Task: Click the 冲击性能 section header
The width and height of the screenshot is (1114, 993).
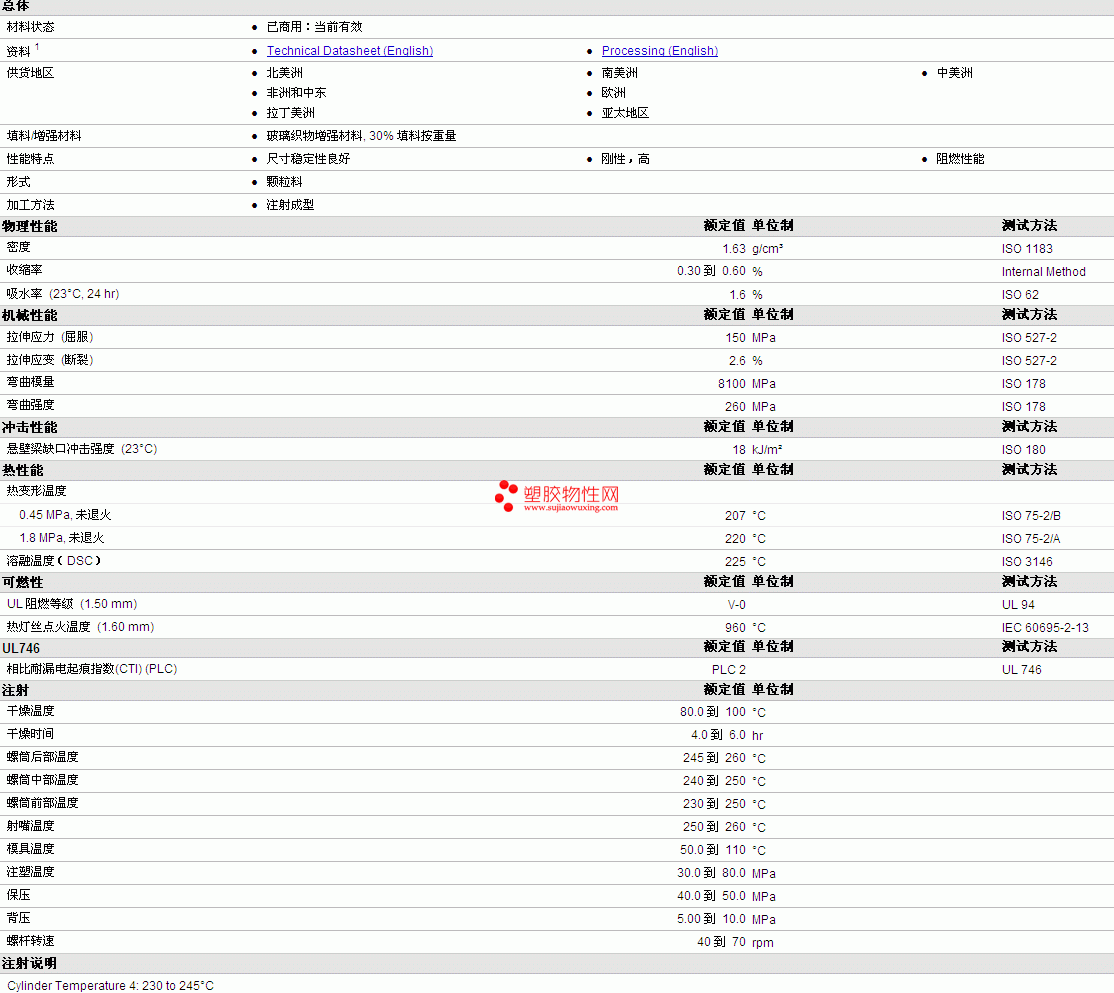Action: pos(29,428)
